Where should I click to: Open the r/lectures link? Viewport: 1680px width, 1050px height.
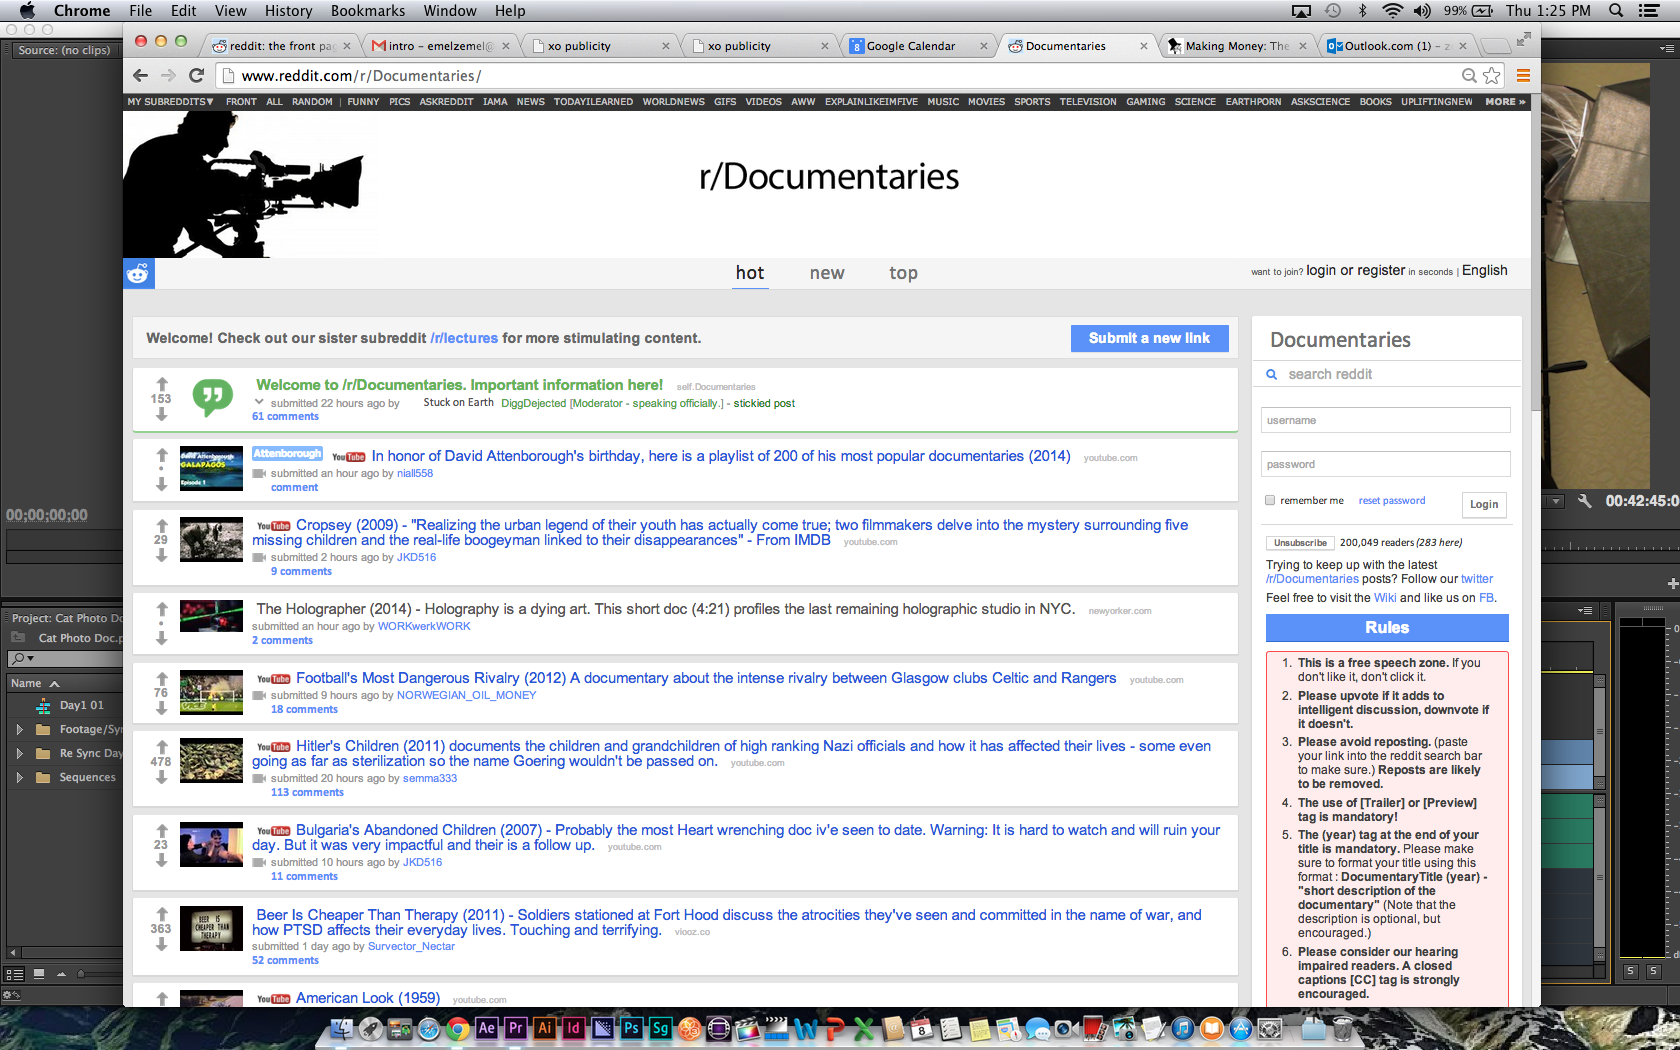(x=464, y=338)
